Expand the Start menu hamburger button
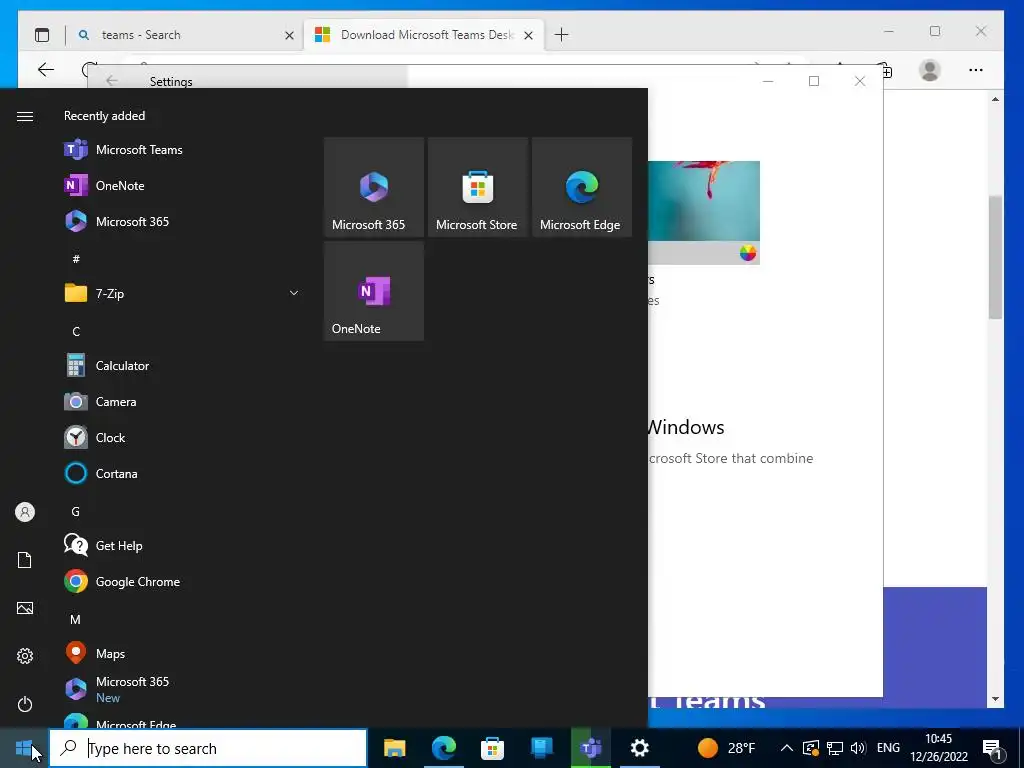This screenshot has height=768, width=1024. 25,116
